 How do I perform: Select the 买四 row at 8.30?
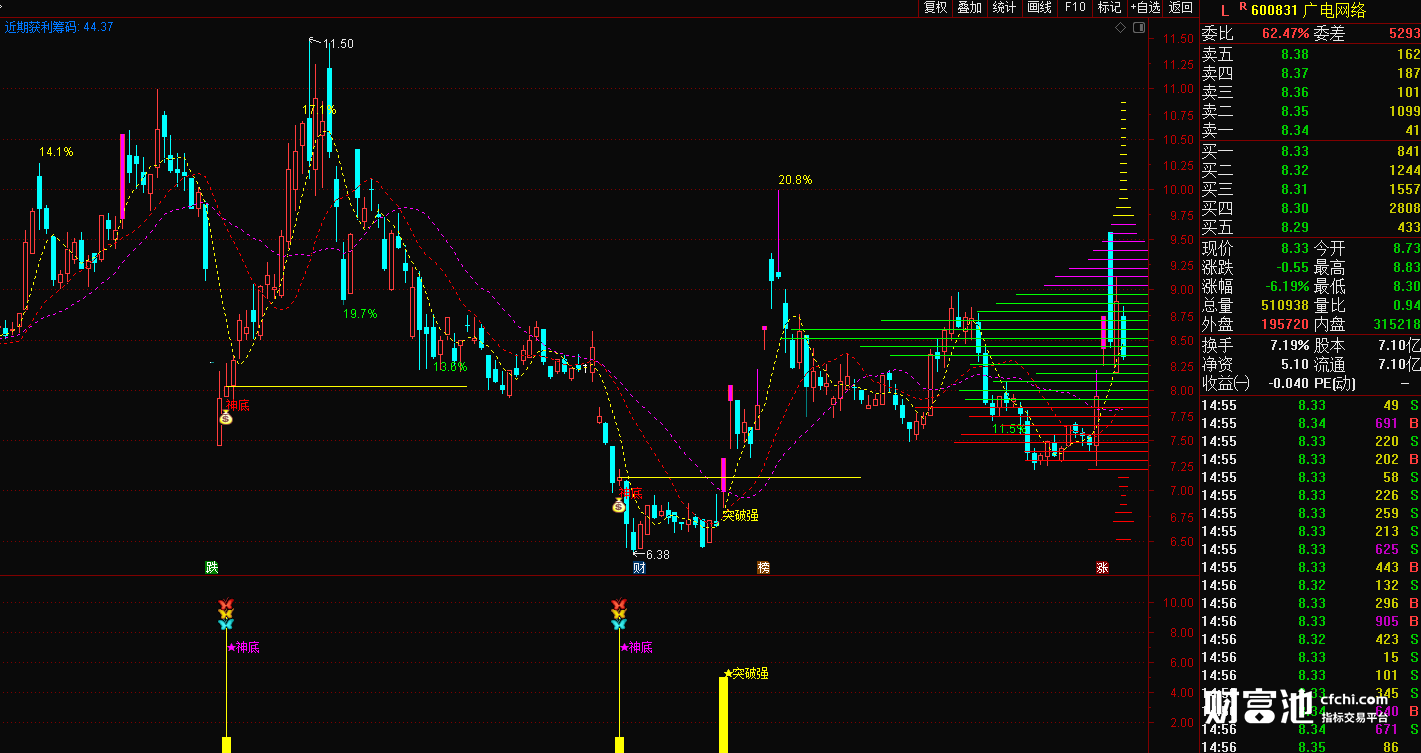coord(1310,208)
